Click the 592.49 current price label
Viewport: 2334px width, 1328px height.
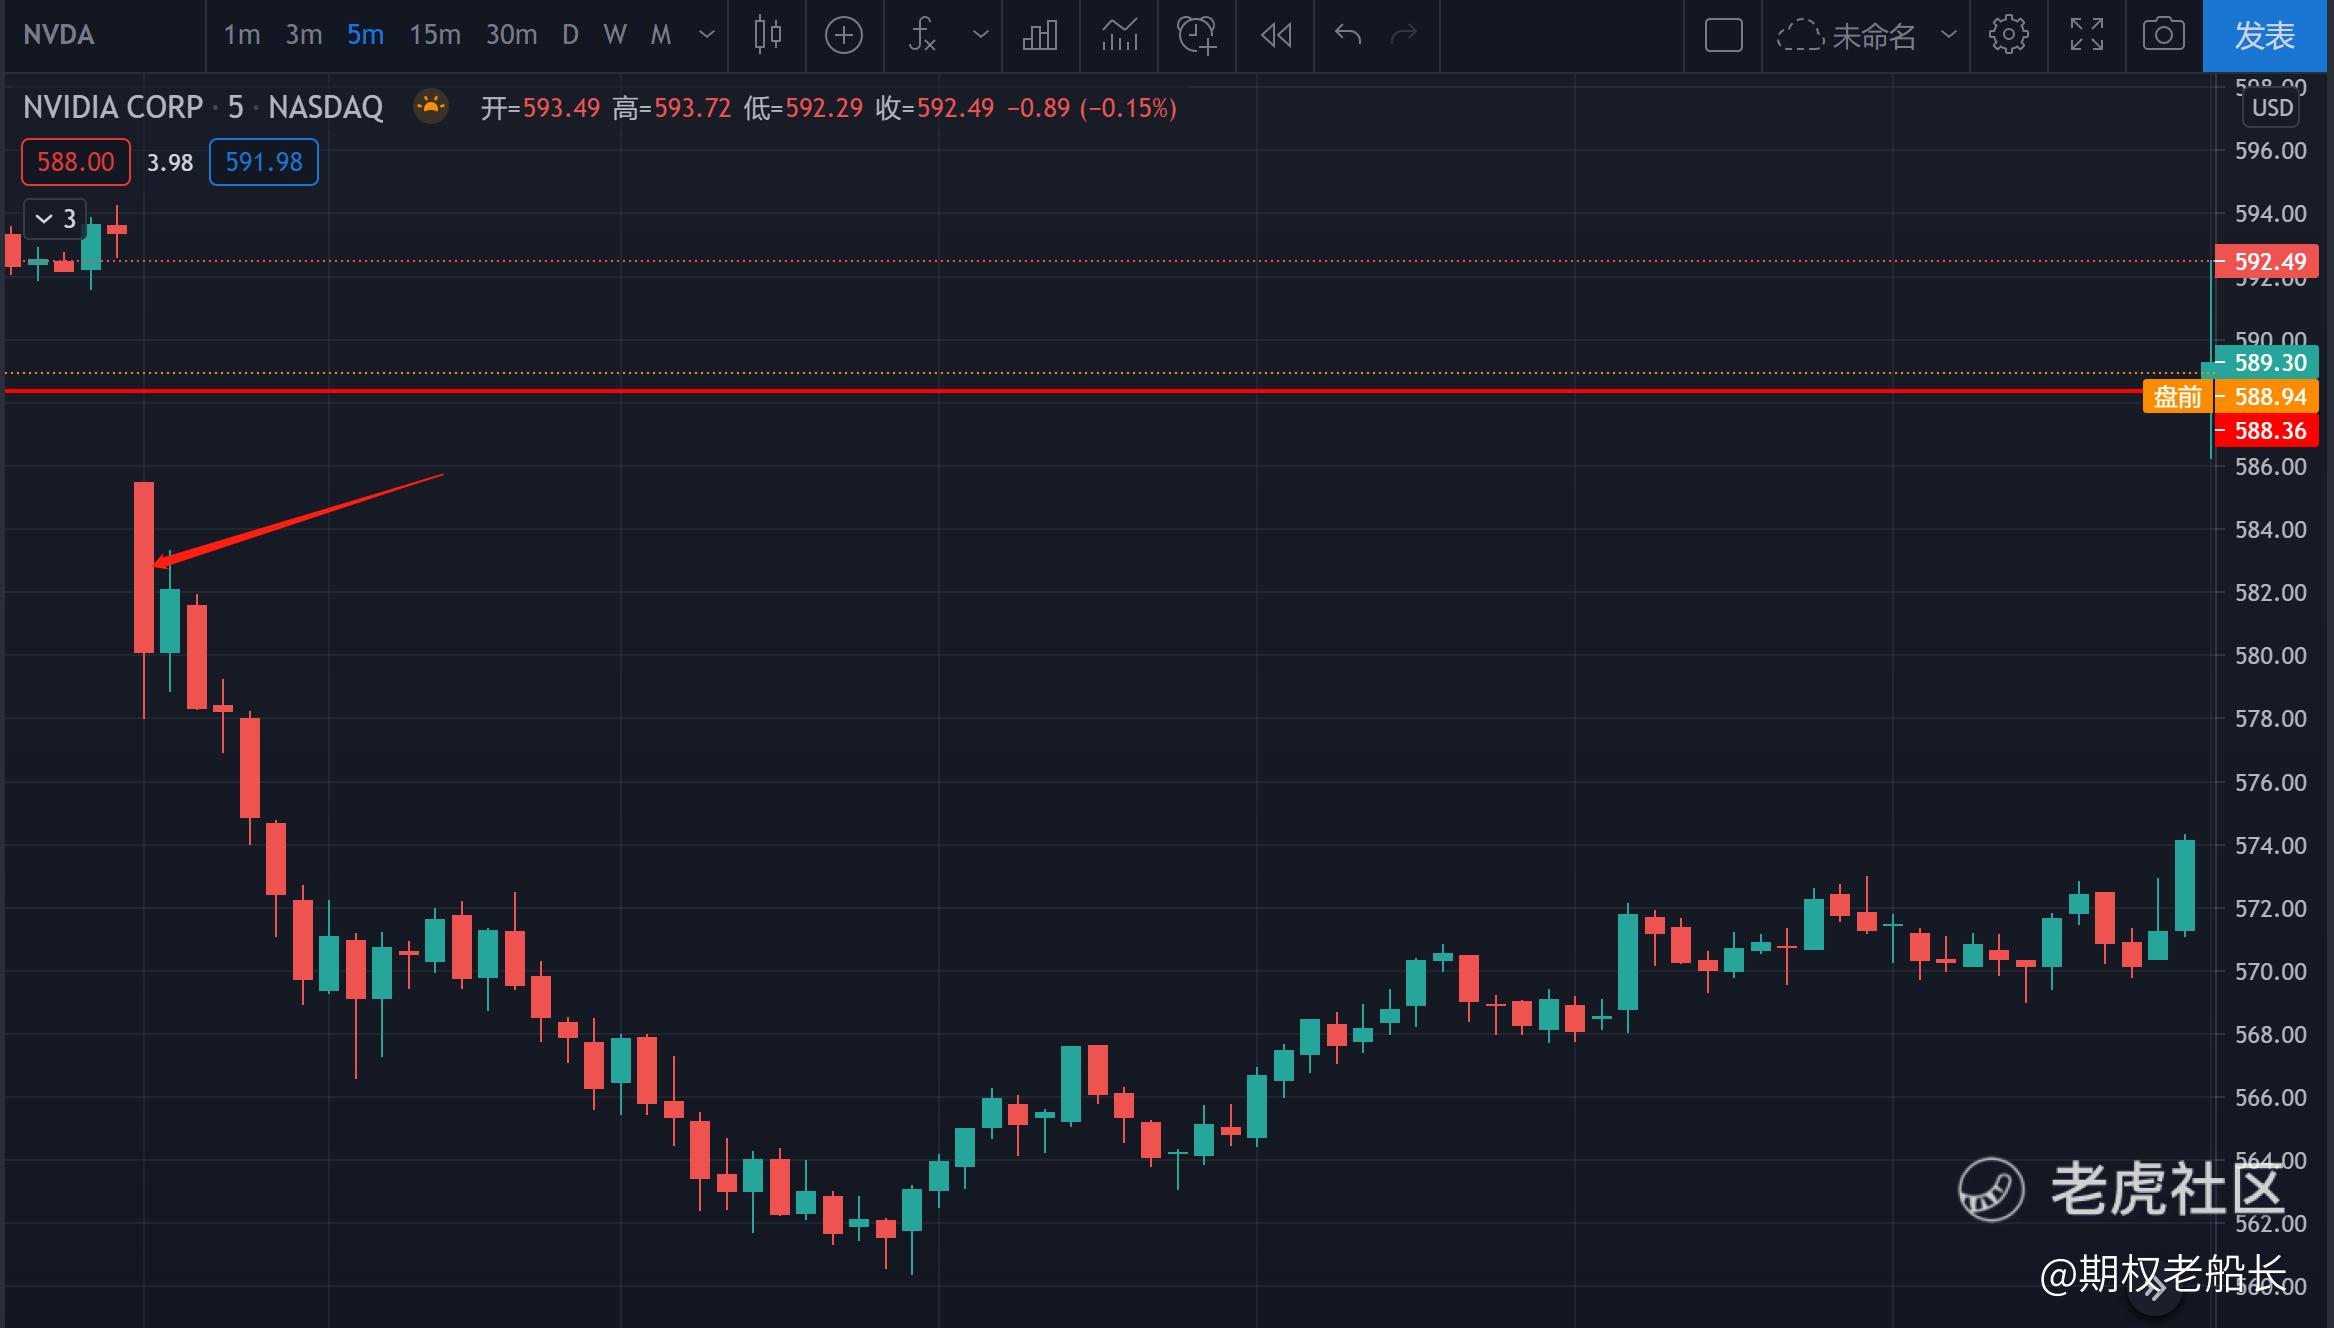point(2266,262)
